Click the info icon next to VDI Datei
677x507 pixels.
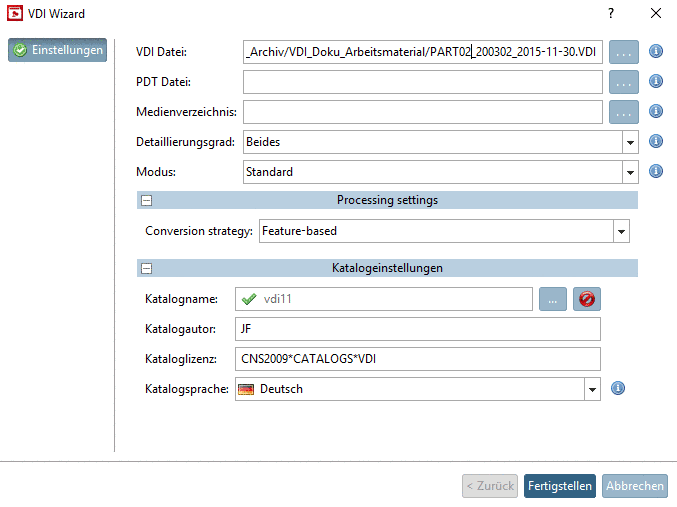655,51
